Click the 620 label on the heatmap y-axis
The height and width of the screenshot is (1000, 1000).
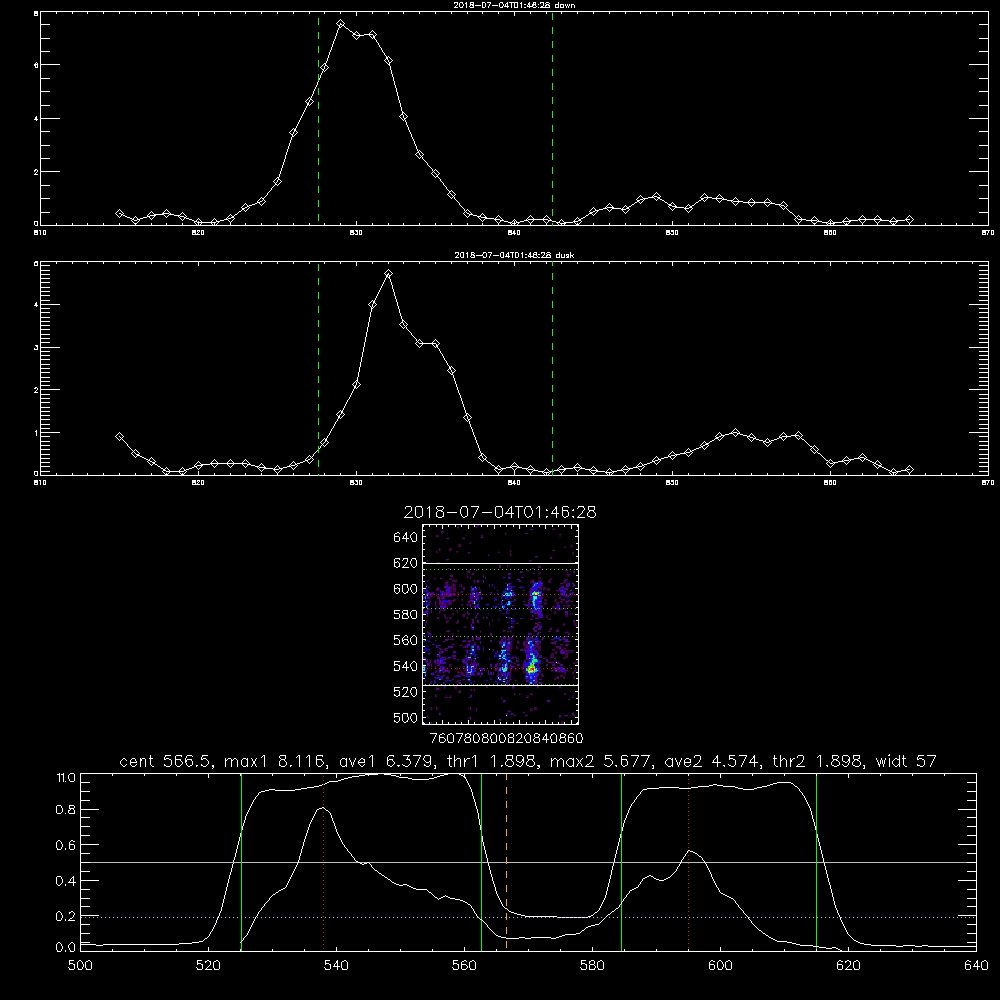406,563
